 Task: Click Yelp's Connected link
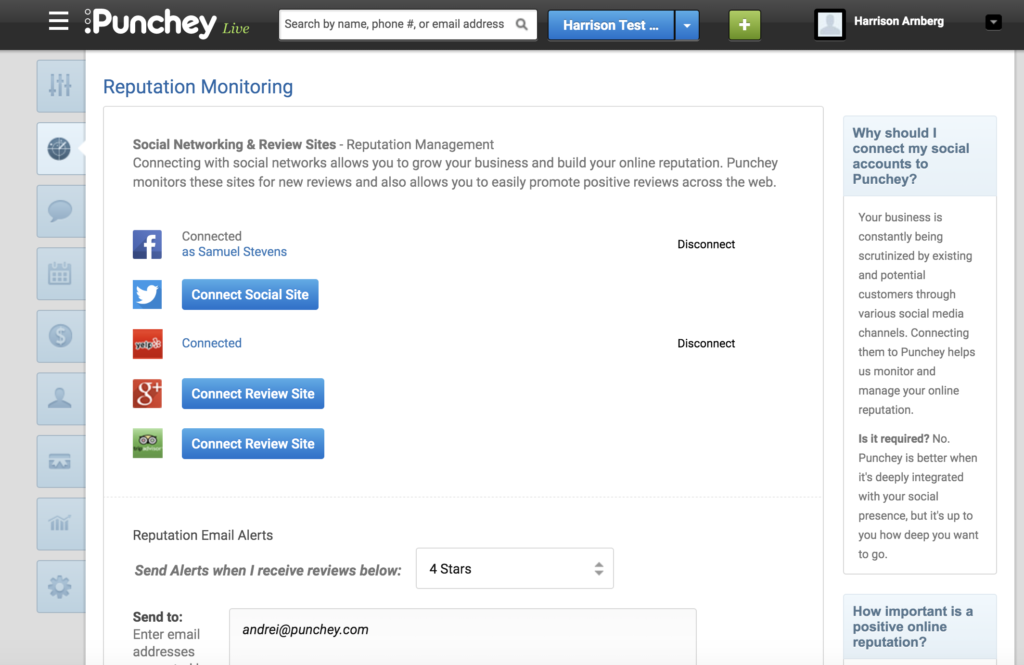point(212,343)
